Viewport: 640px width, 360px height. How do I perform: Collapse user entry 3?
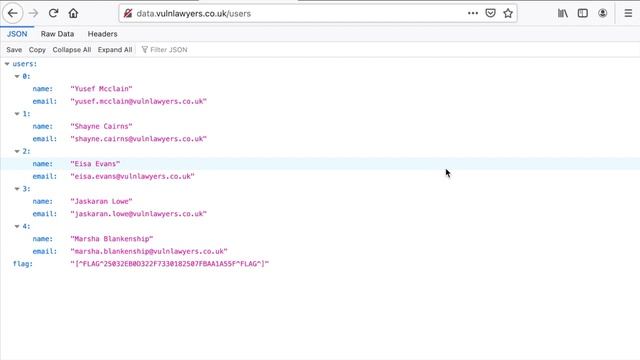coord(17,189)
